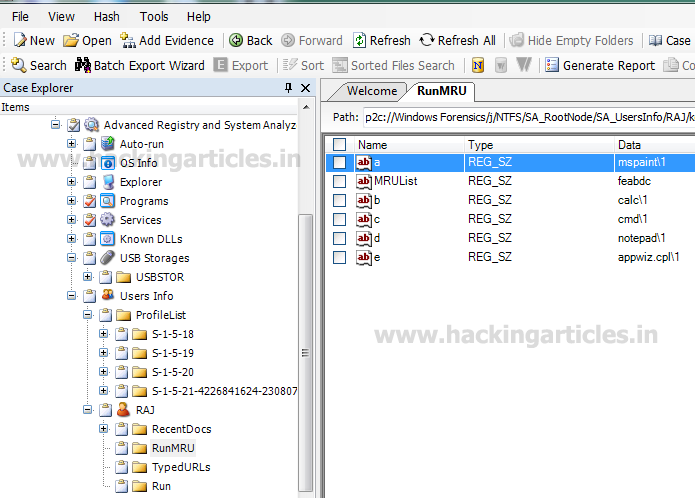Screen dimensions: 695x498
Task: Pin the Case Explorer panel
Action: point(289,88)
